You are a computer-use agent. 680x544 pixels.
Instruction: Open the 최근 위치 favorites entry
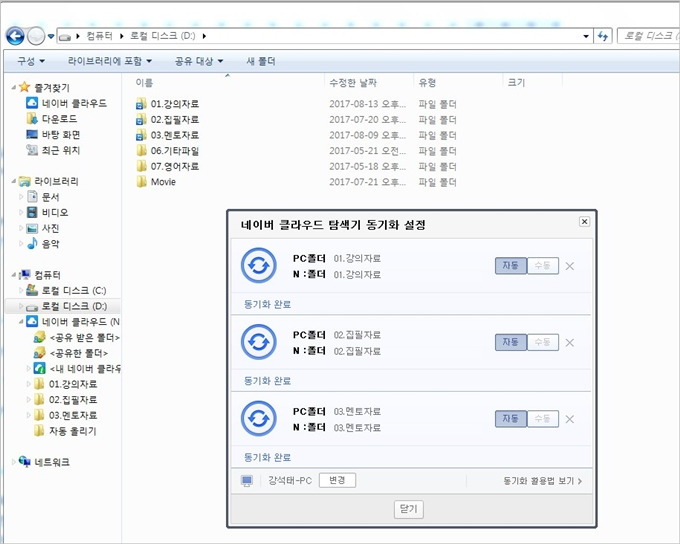(x=53, y=150)
